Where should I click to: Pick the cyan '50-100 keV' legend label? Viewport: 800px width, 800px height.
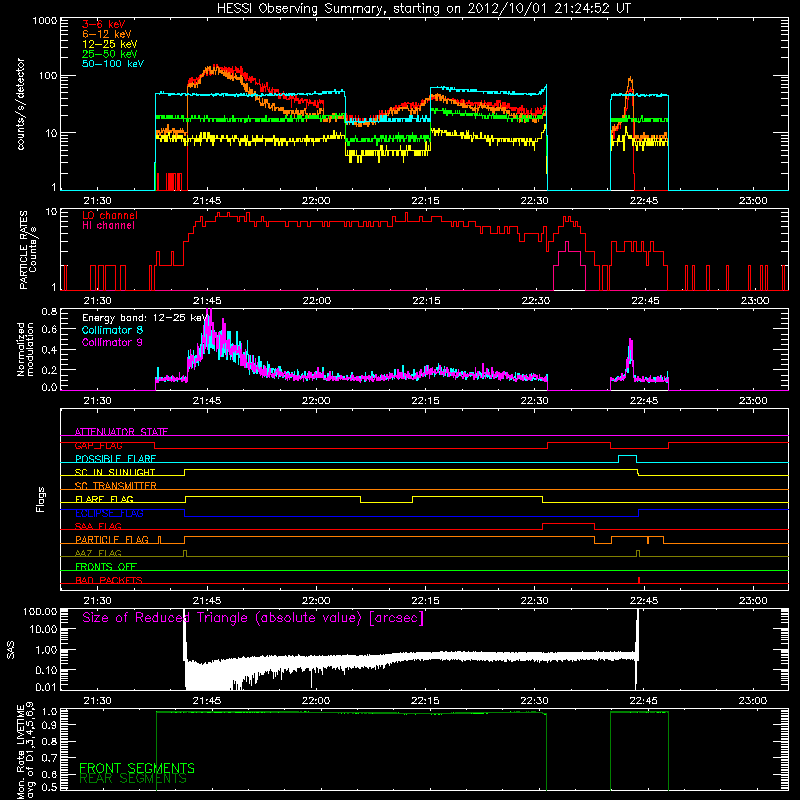coord(113,64)
